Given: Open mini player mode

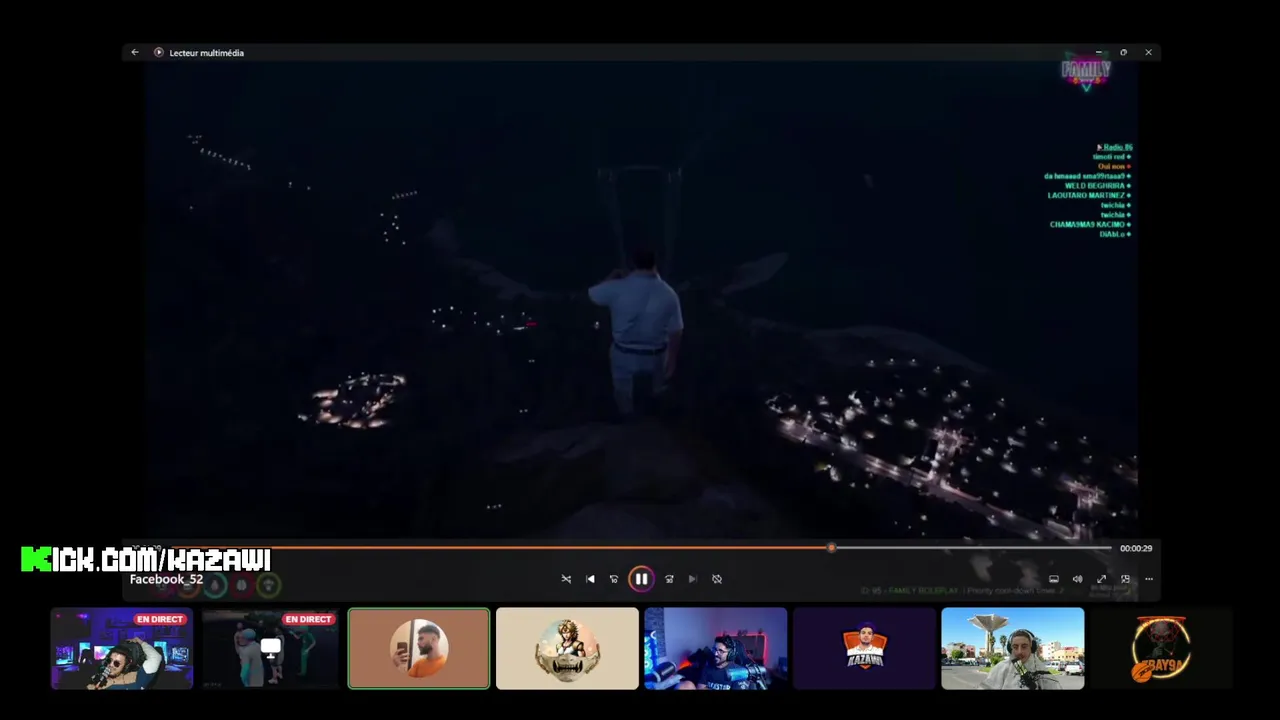Looking at the screenshot, I should pos(1125,579).
